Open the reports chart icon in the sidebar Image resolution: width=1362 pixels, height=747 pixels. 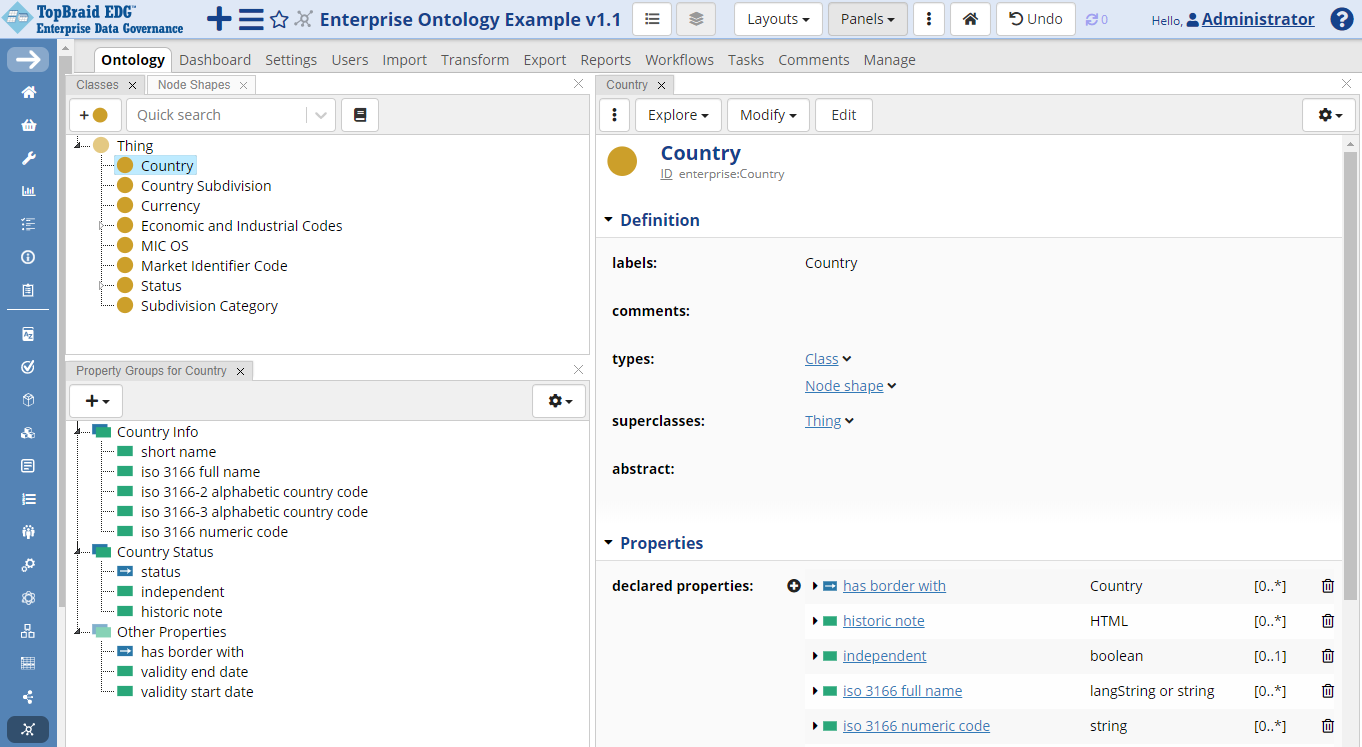tap(27, 190)
